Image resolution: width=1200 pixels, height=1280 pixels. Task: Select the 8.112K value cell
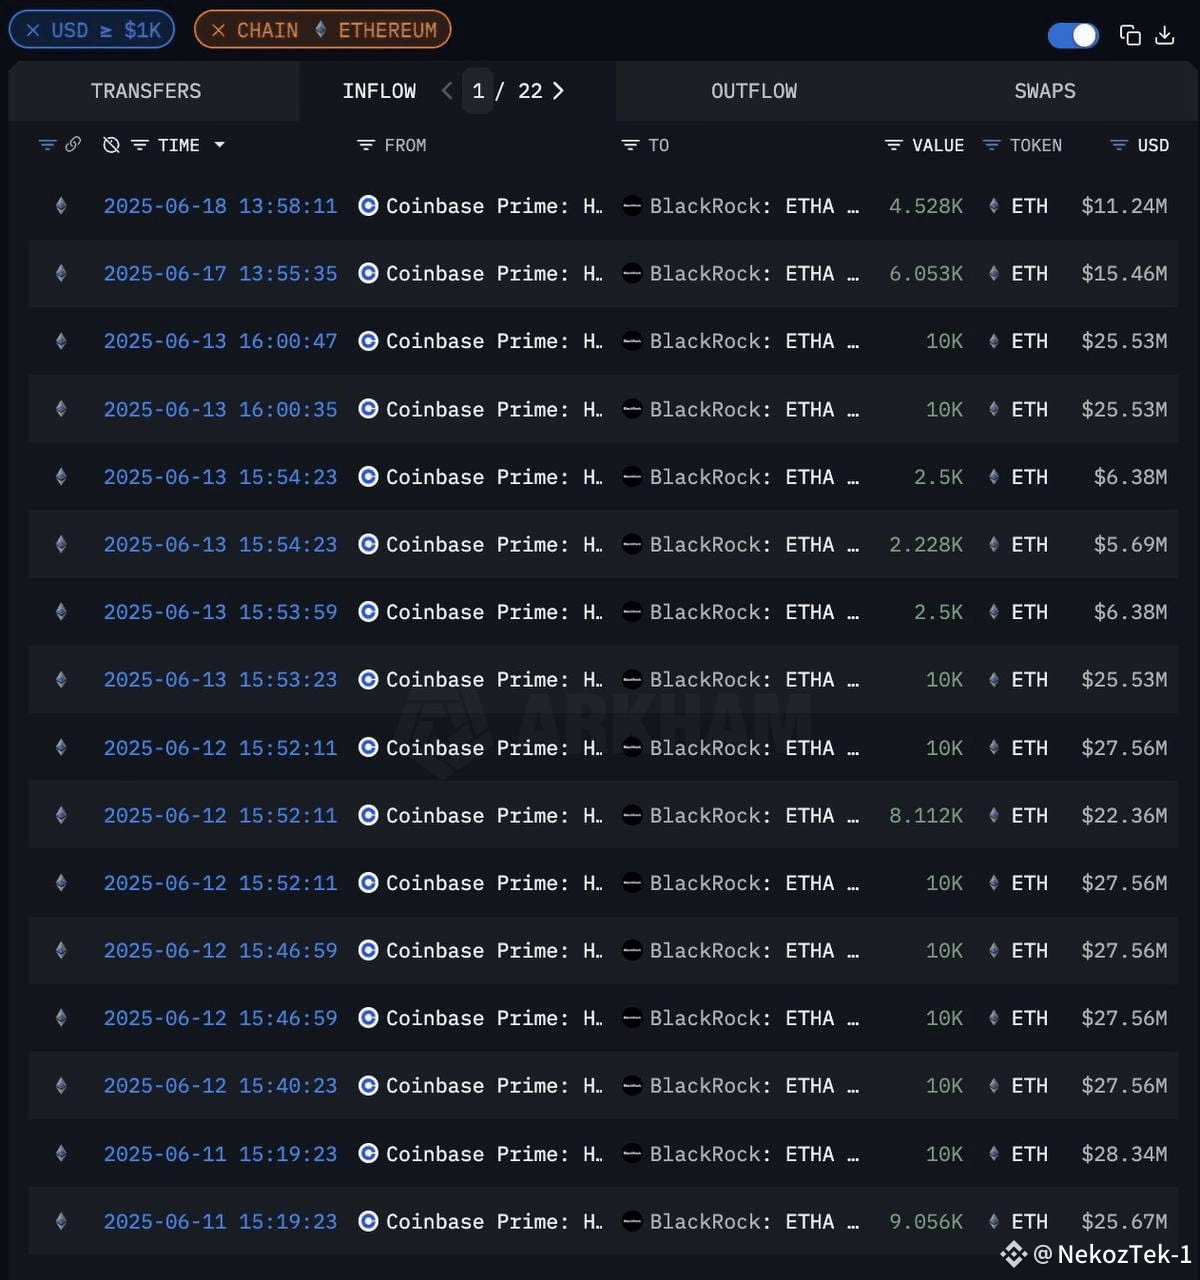pos(926,816)
